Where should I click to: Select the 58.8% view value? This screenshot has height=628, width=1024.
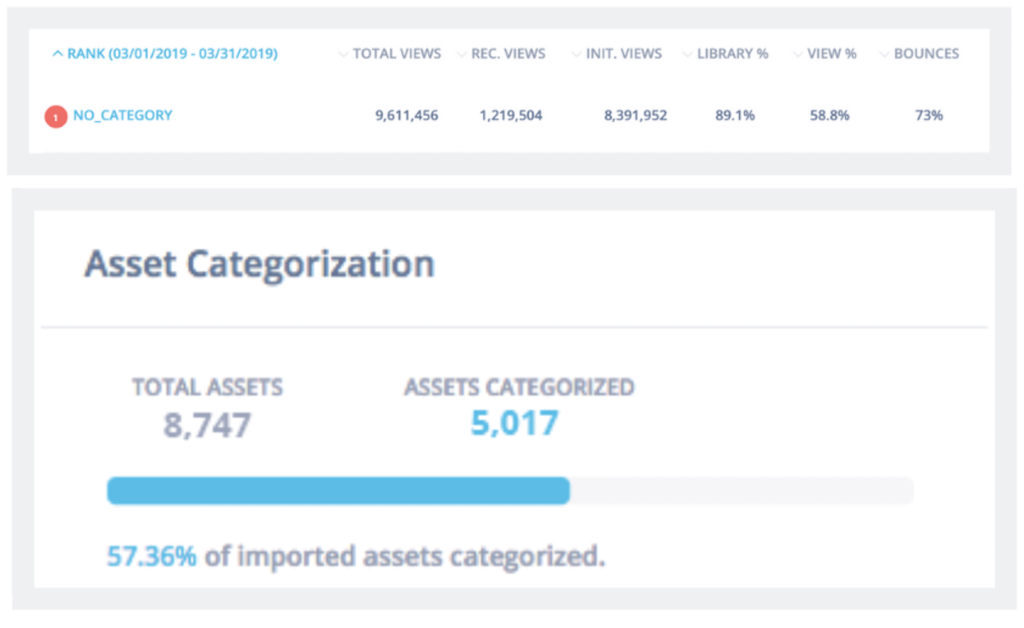coord(829,116)
